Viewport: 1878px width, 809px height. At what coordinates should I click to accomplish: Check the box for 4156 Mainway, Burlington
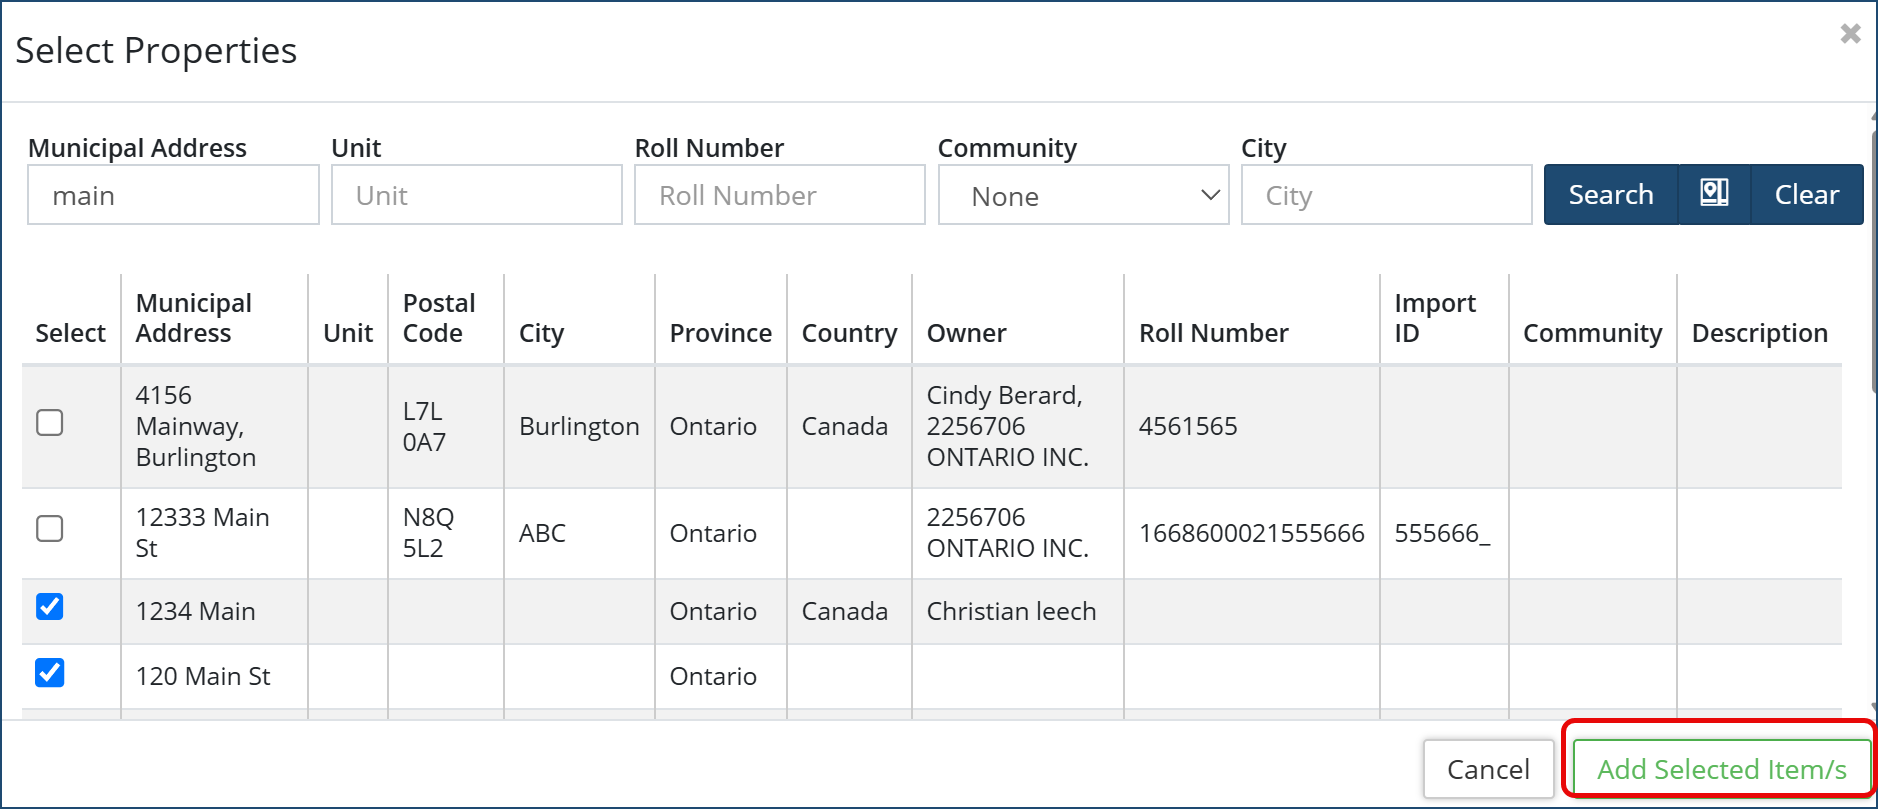(x=50, y=423)
